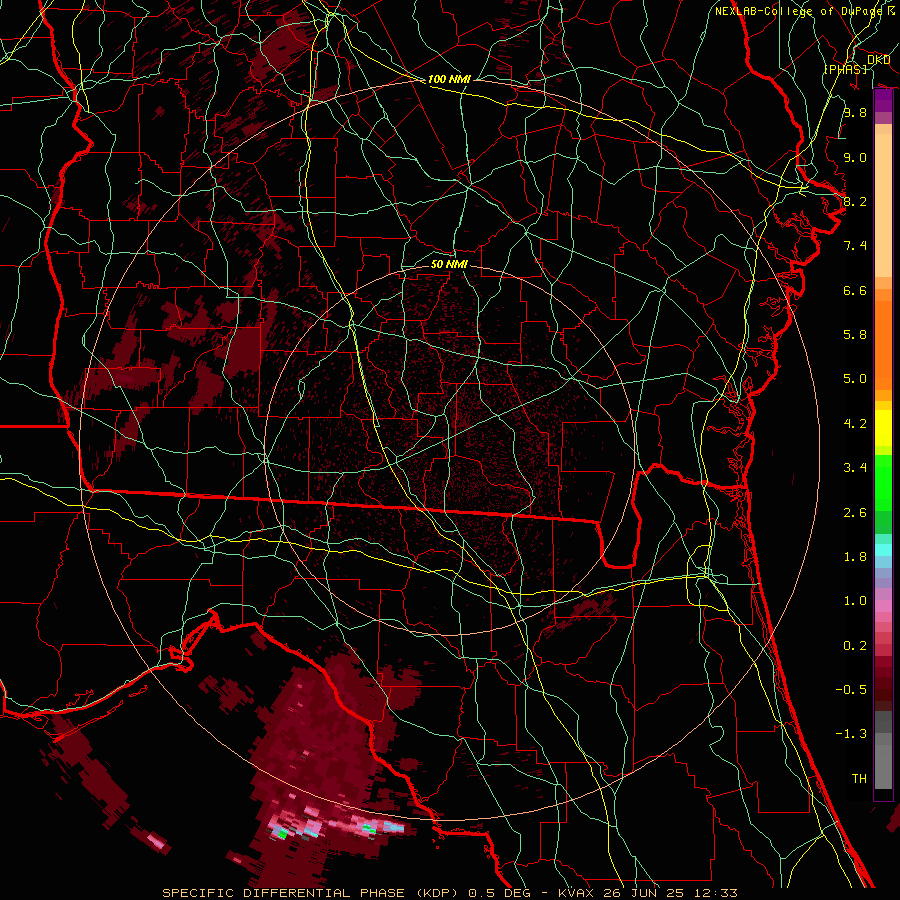Click the 2.6 legend value

coord(855,513)
